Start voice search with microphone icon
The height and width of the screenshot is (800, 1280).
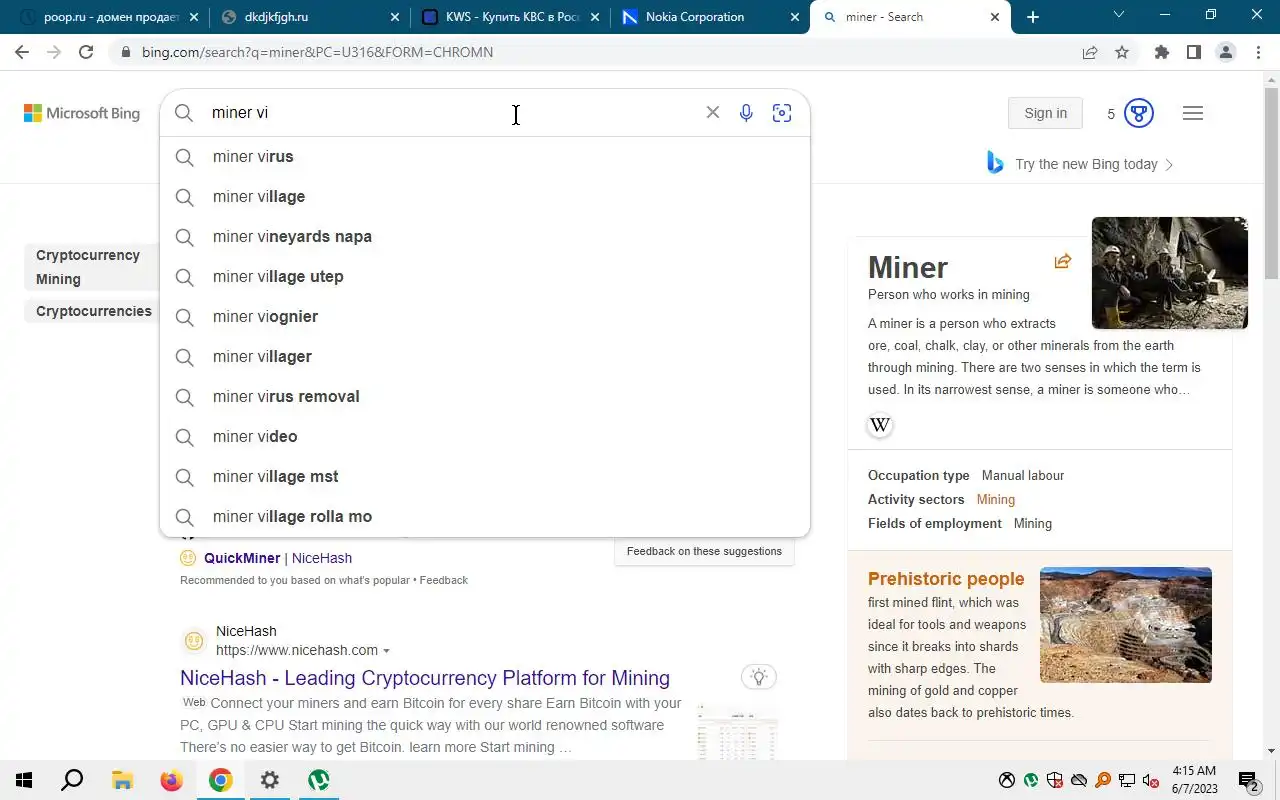746,113
